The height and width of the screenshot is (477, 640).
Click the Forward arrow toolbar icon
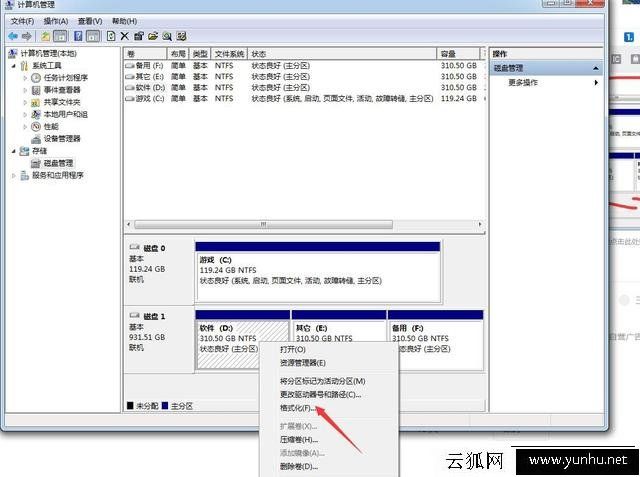(27, 36)
